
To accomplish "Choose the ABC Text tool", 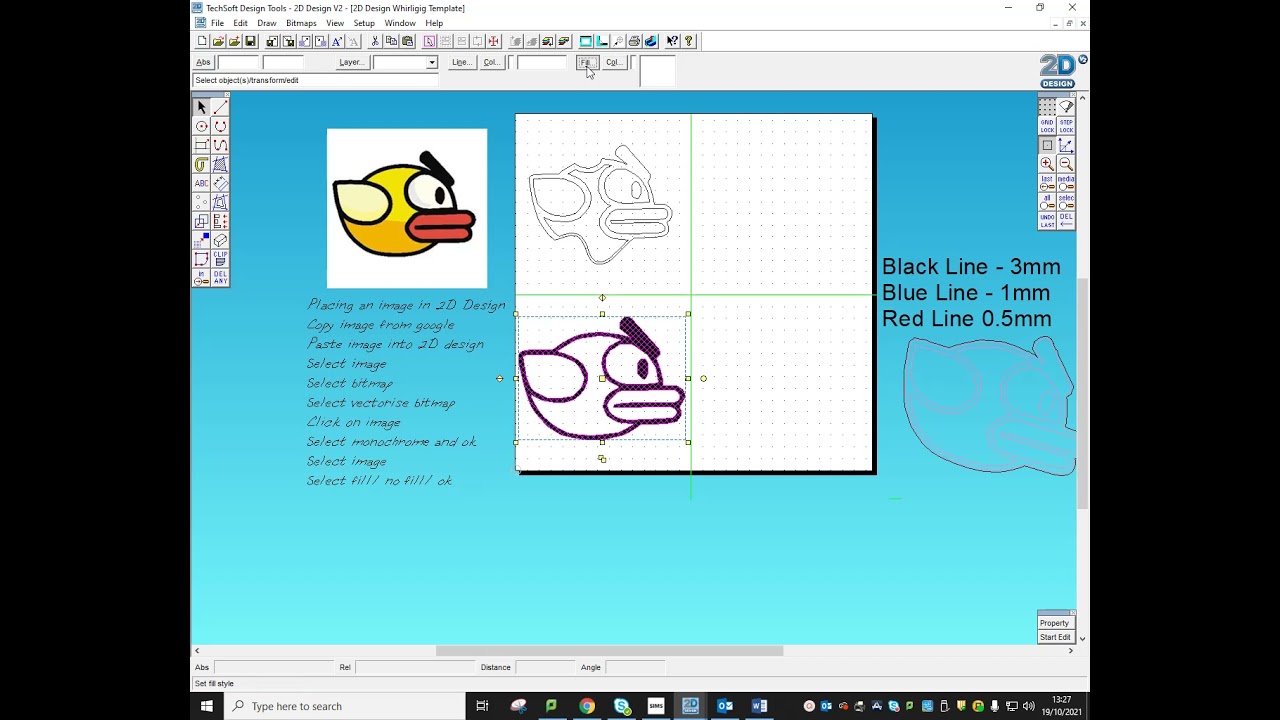I will [201, 183].
